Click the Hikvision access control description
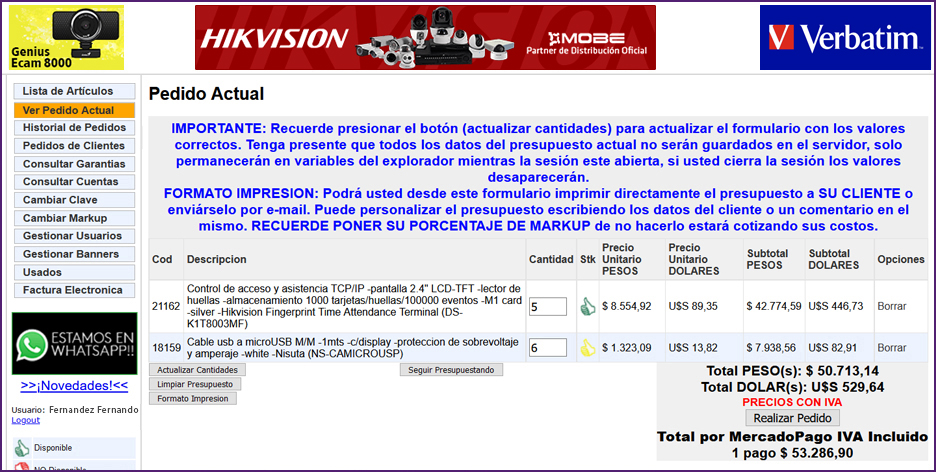 pos(354,307)
